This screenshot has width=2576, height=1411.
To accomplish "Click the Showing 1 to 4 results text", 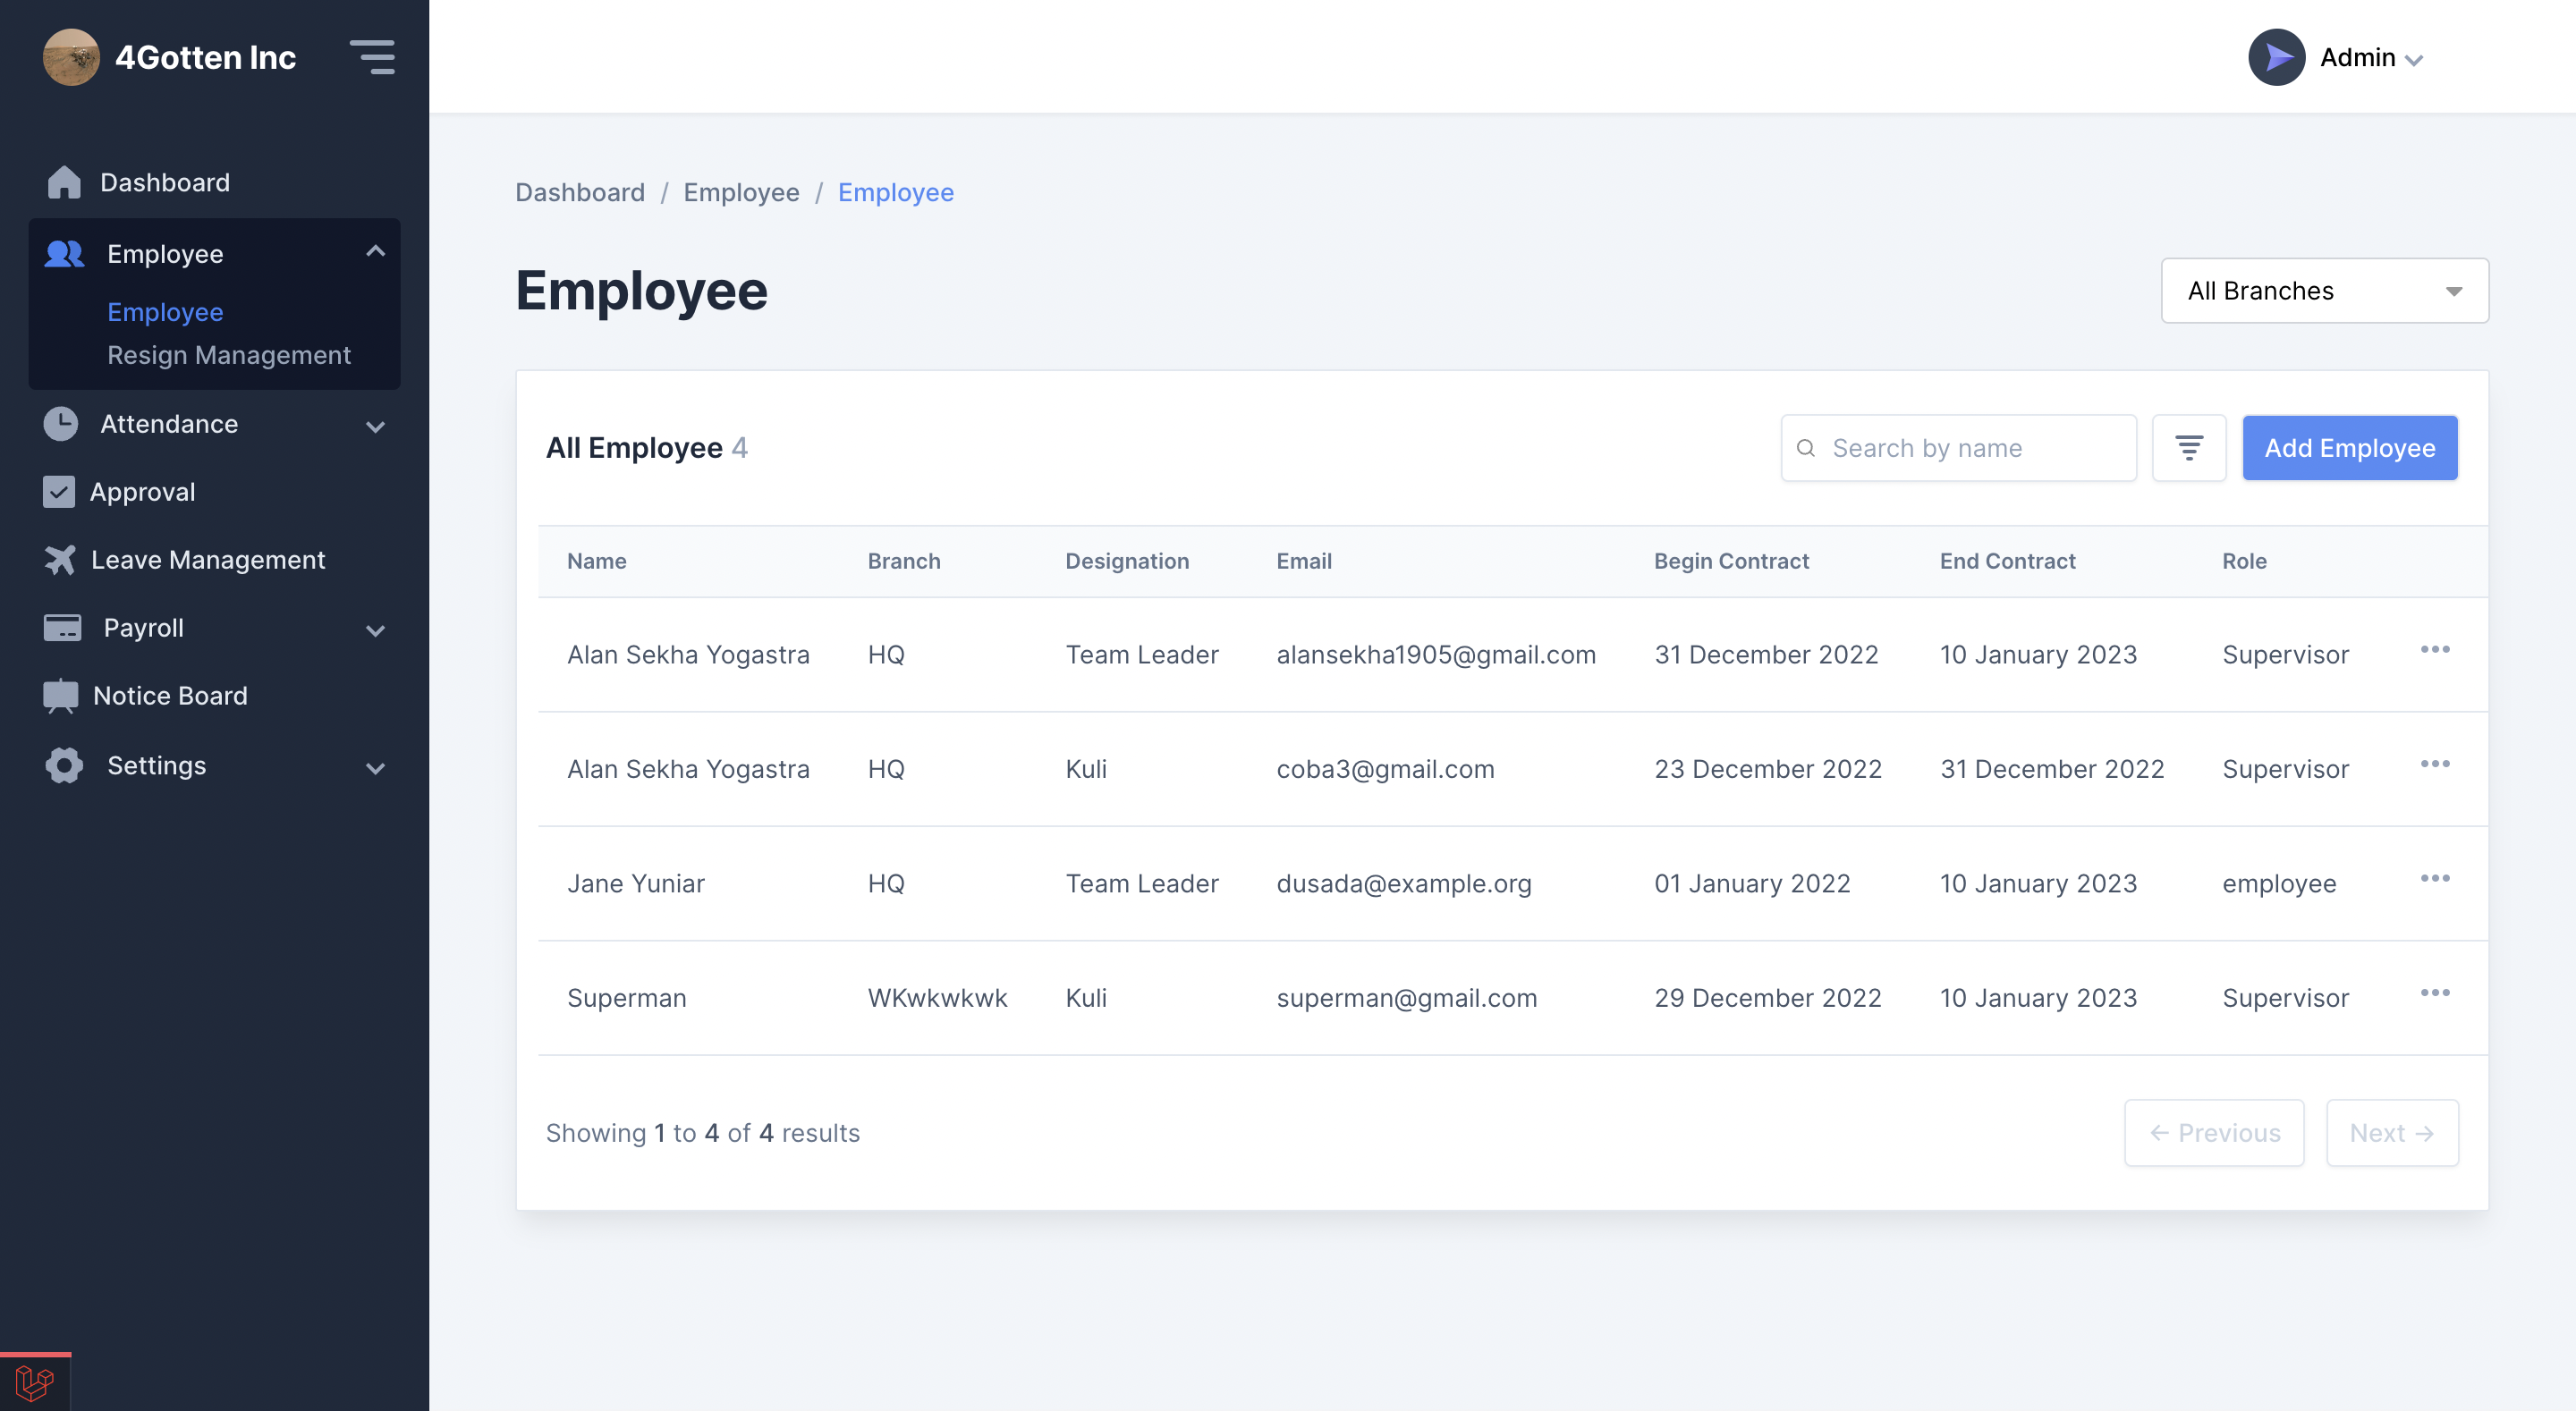I will [x=703, y=1133].
